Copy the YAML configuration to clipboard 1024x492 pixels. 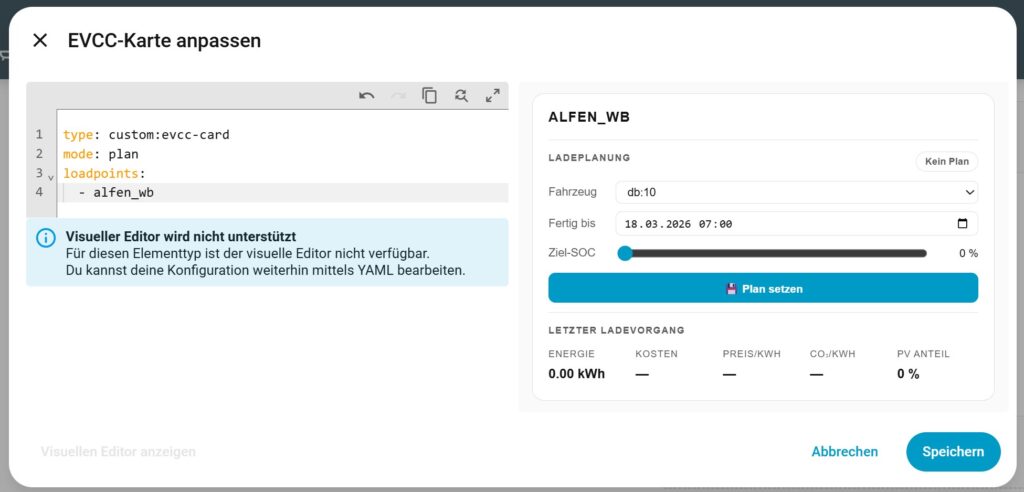pyautogui.click(x=429, y=96)
